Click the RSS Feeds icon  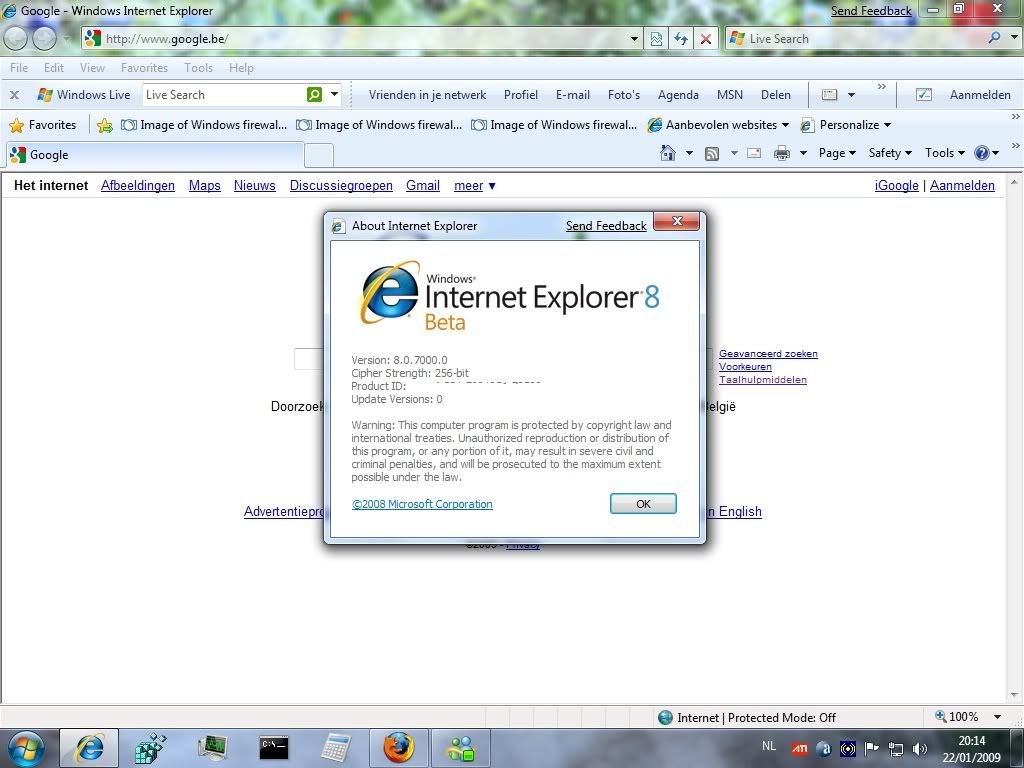tap(712, 153)
